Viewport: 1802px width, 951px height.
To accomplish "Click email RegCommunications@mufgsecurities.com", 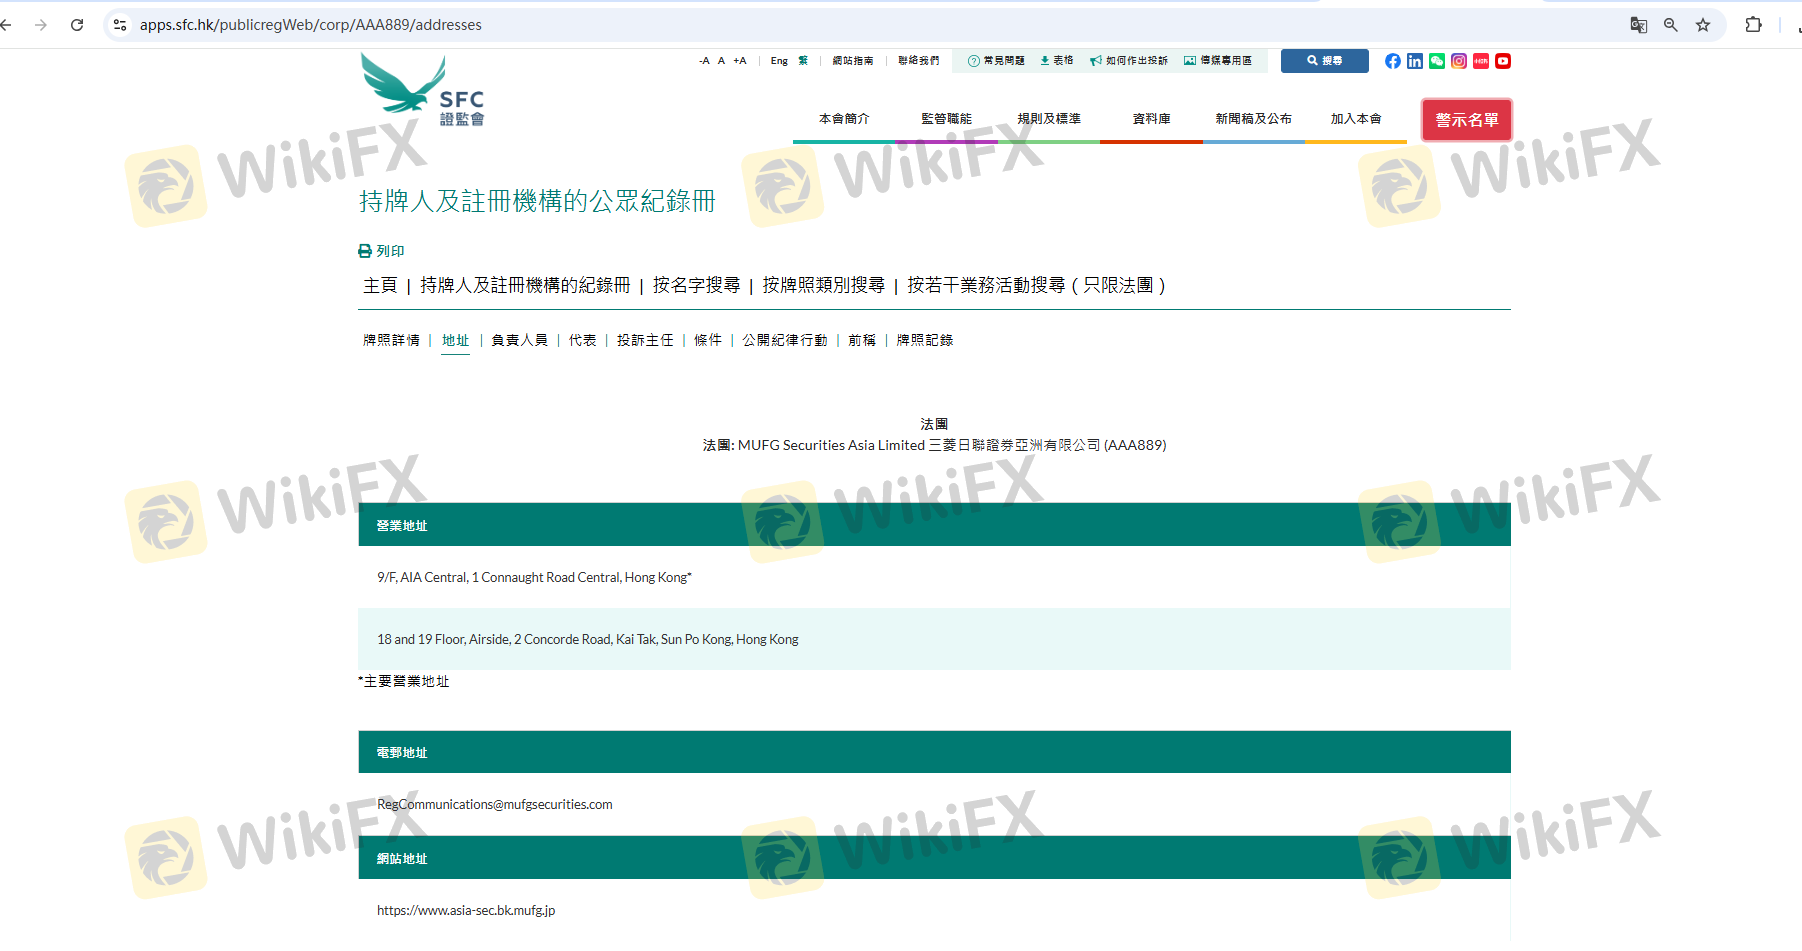I will click(x=495, y=805).
